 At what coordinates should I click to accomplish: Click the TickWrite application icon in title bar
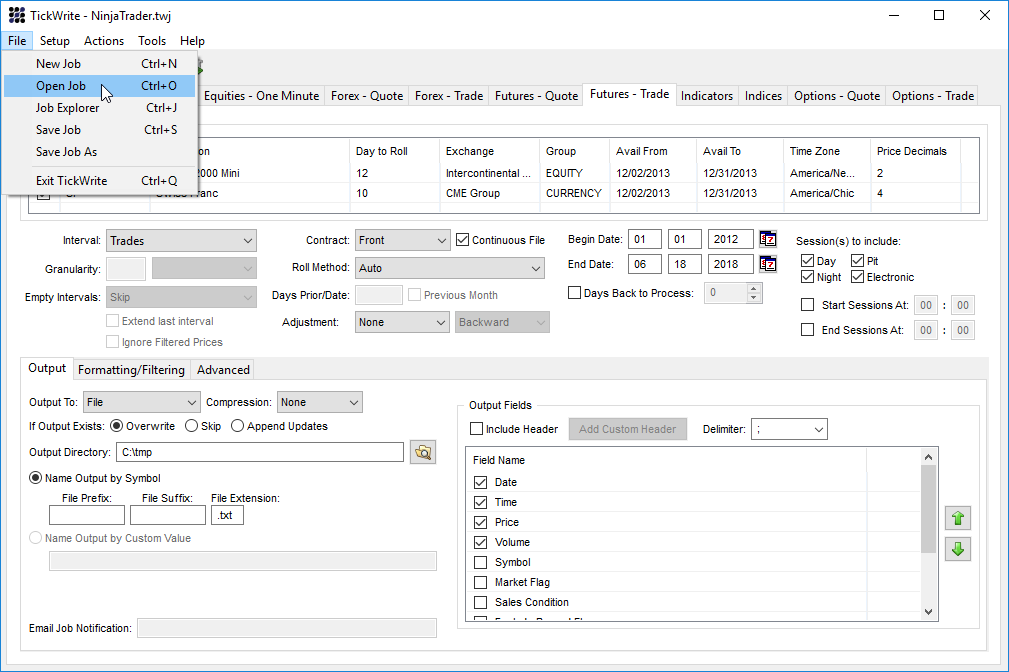(x=16, y=15)
